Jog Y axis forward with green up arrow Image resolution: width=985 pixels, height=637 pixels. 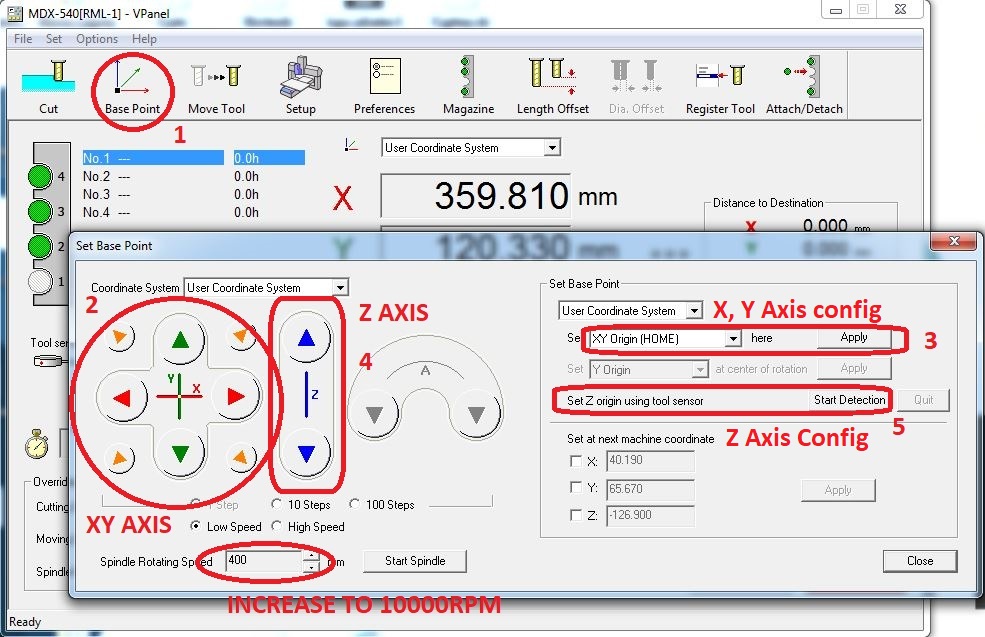[180, 340]
